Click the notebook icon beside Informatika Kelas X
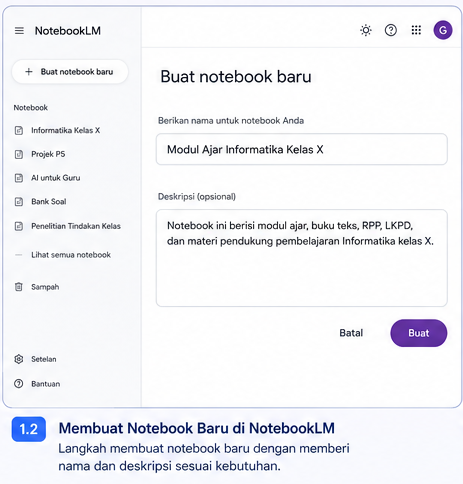 coord(19,130)
